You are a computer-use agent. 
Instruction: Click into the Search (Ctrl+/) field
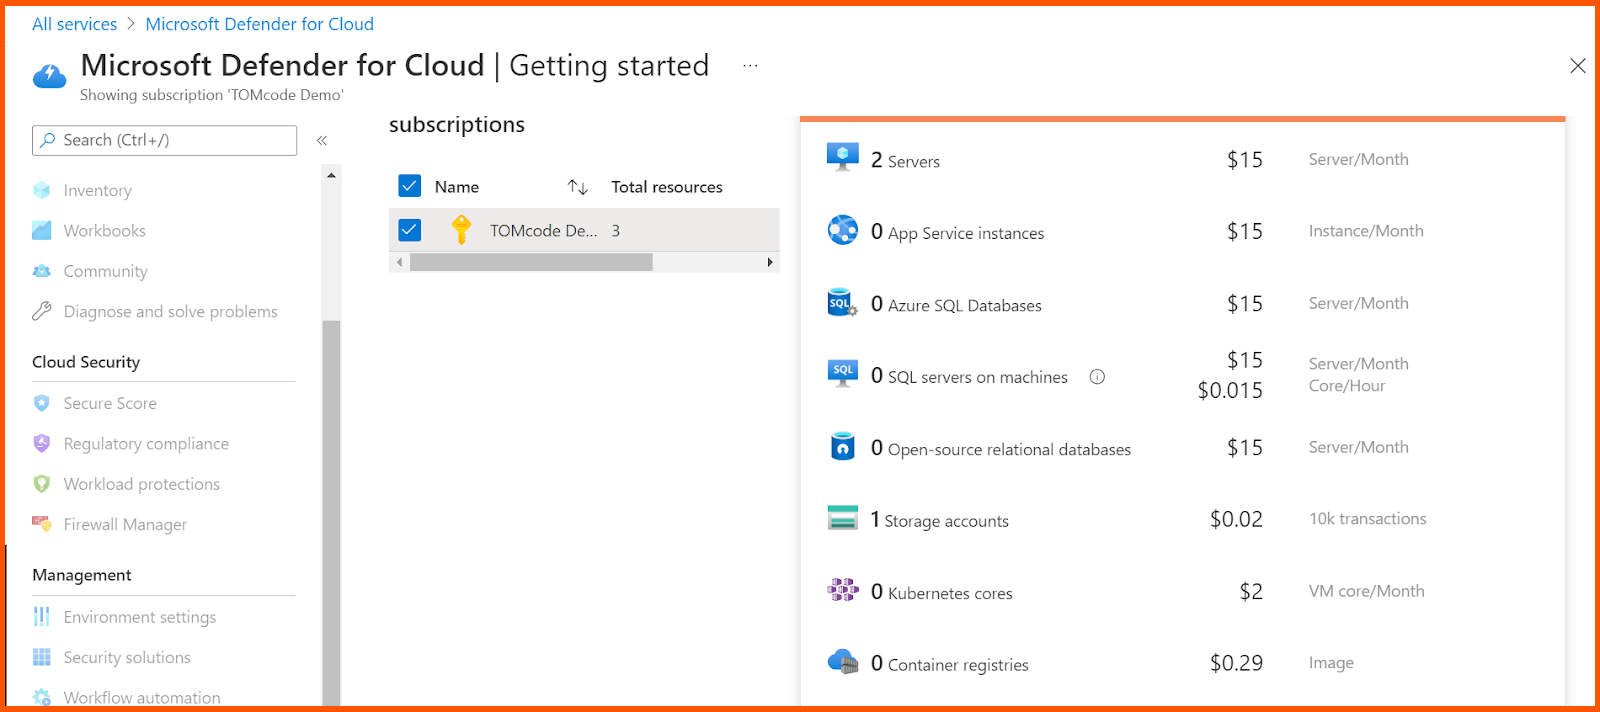pyautogui.click(x=164, y=140)
